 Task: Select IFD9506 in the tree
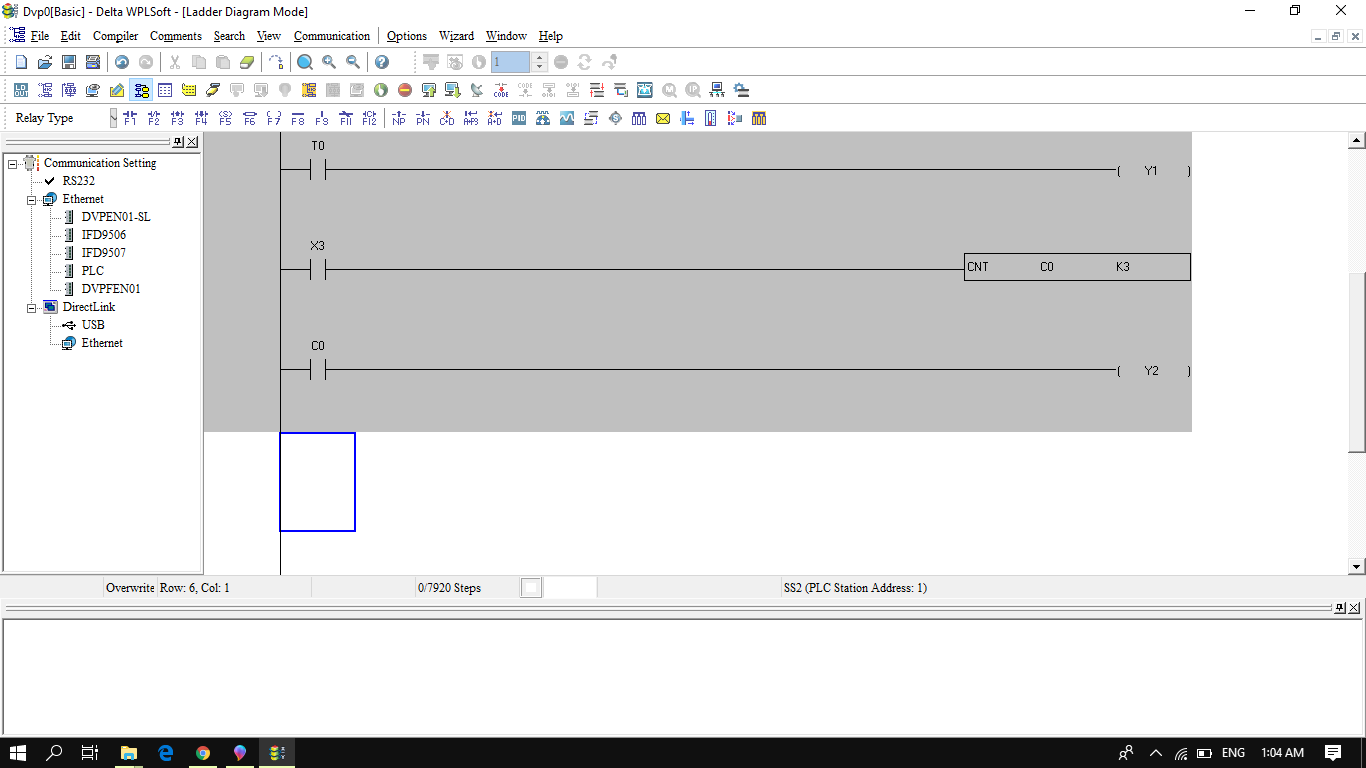(x=104, y=235)
